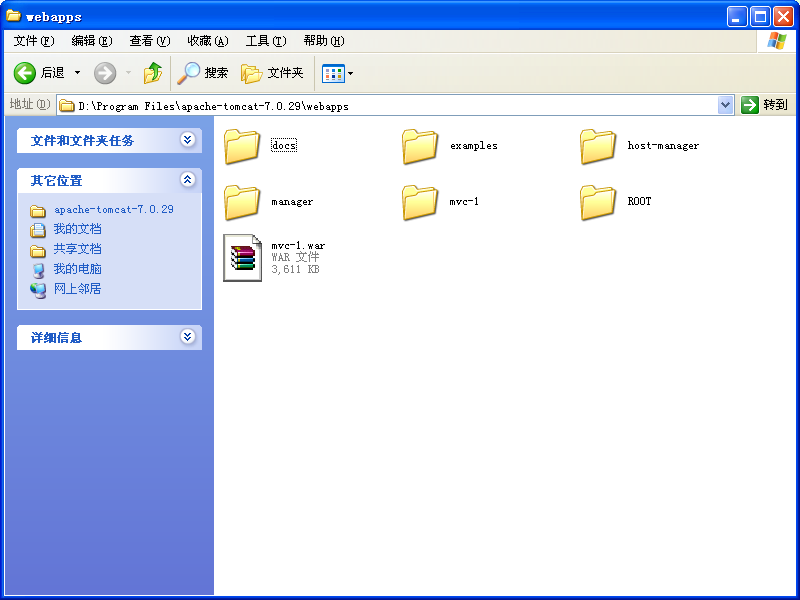The width and height of the screenshot is (800, 600).
Task: Collapse the 其它位置 panel
Action: 188,180
